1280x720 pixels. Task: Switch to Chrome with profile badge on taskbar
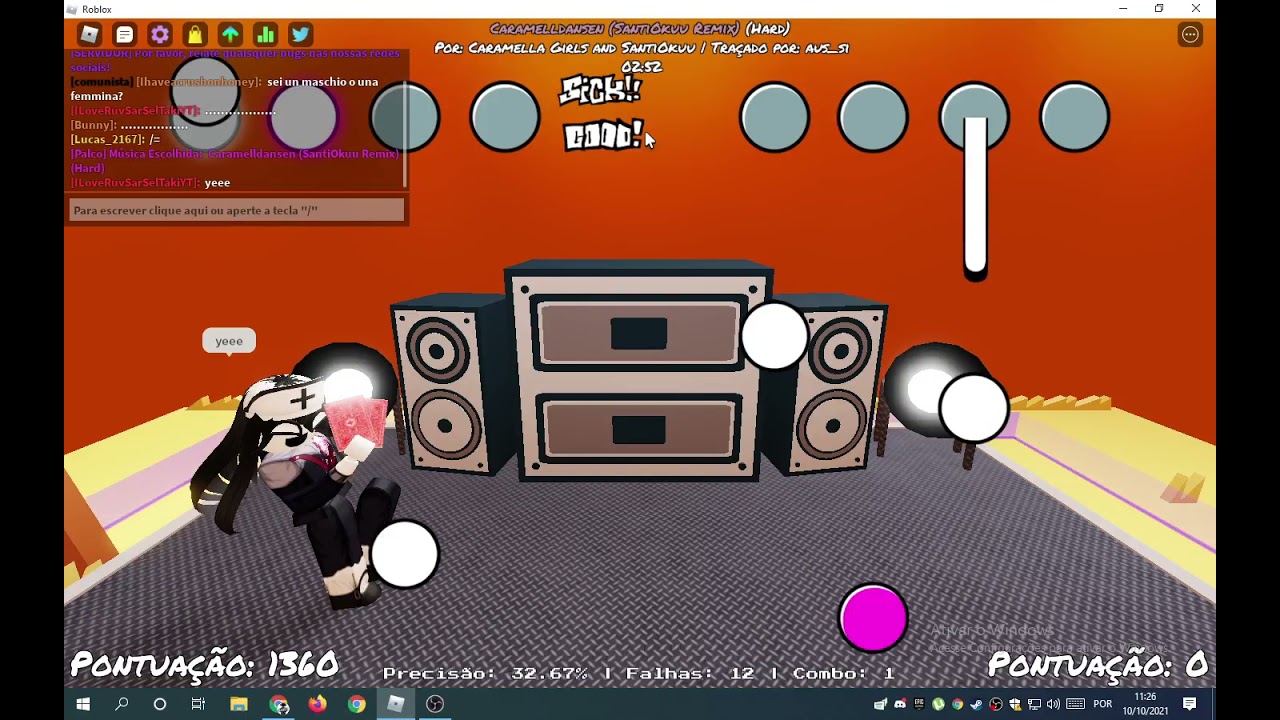click(279, 704)
